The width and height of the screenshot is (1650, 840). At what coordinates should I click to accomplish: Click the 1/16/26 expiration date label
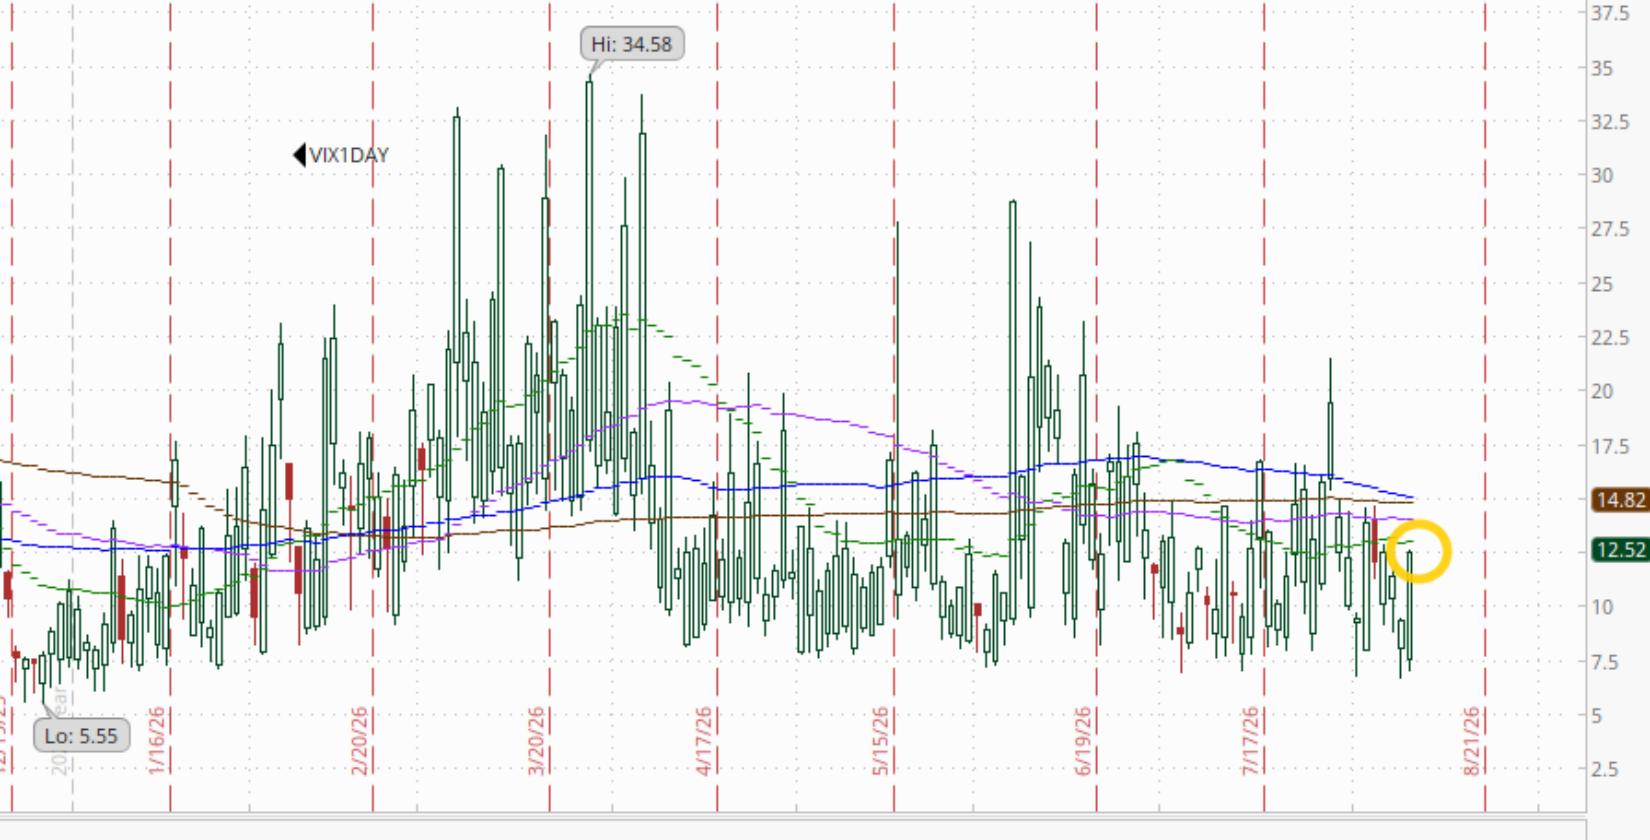tap(157, 741)
